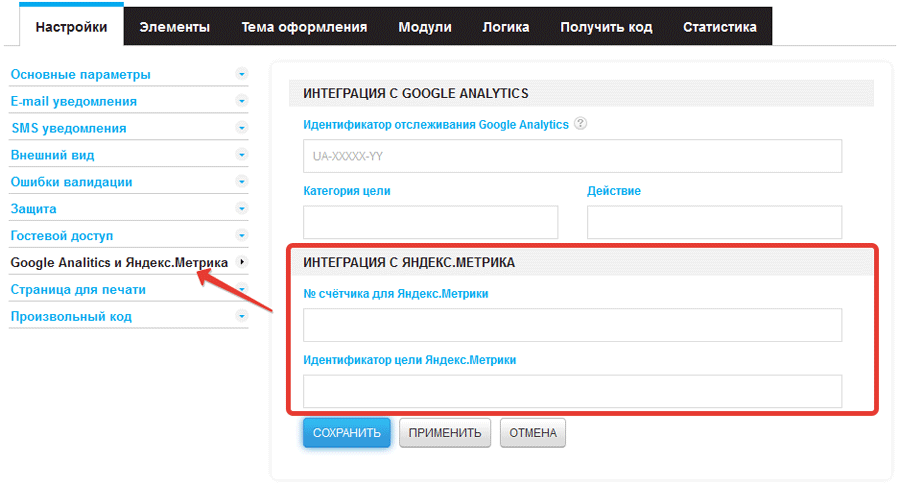Click arrow icon beside Гостевой доступ
900x486 pixels.
(241, 235)
